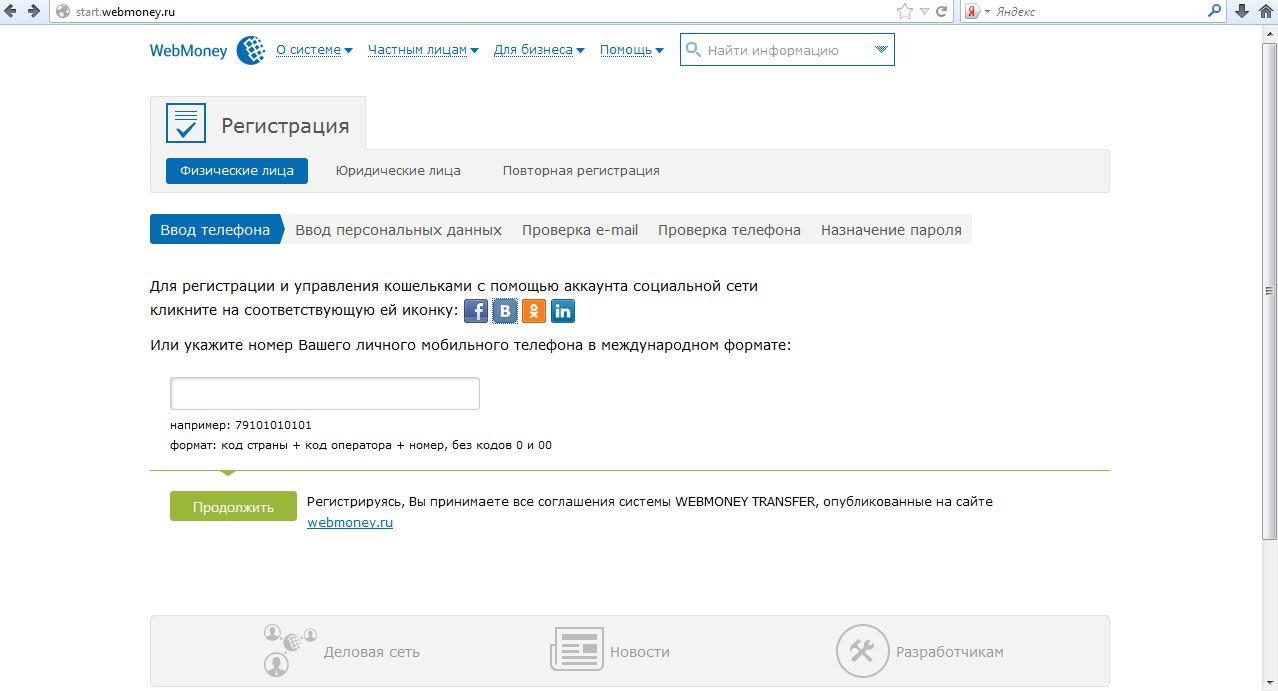This screenshot has width=1278, height=691.
Task: Click the Регистрация checklist icon
Action: (185, 124)
